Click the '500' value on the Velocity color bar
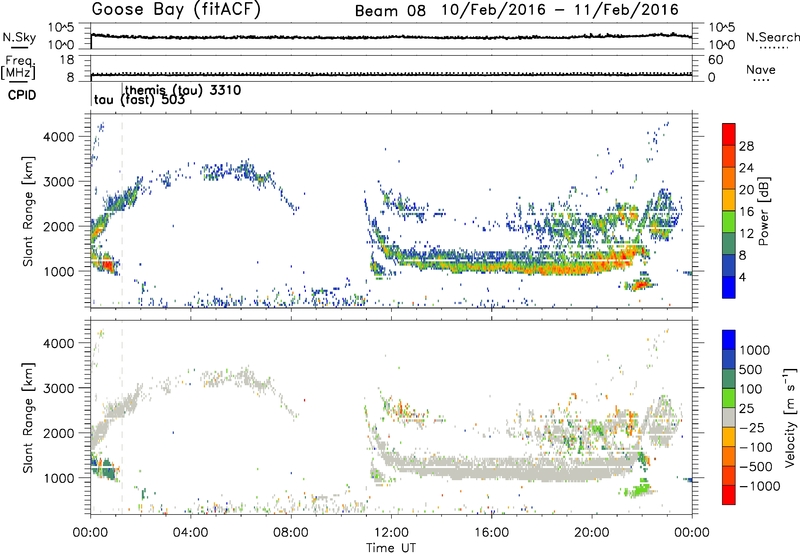The width and height of the screenshot is (800, 554). [x=752, y=370]
